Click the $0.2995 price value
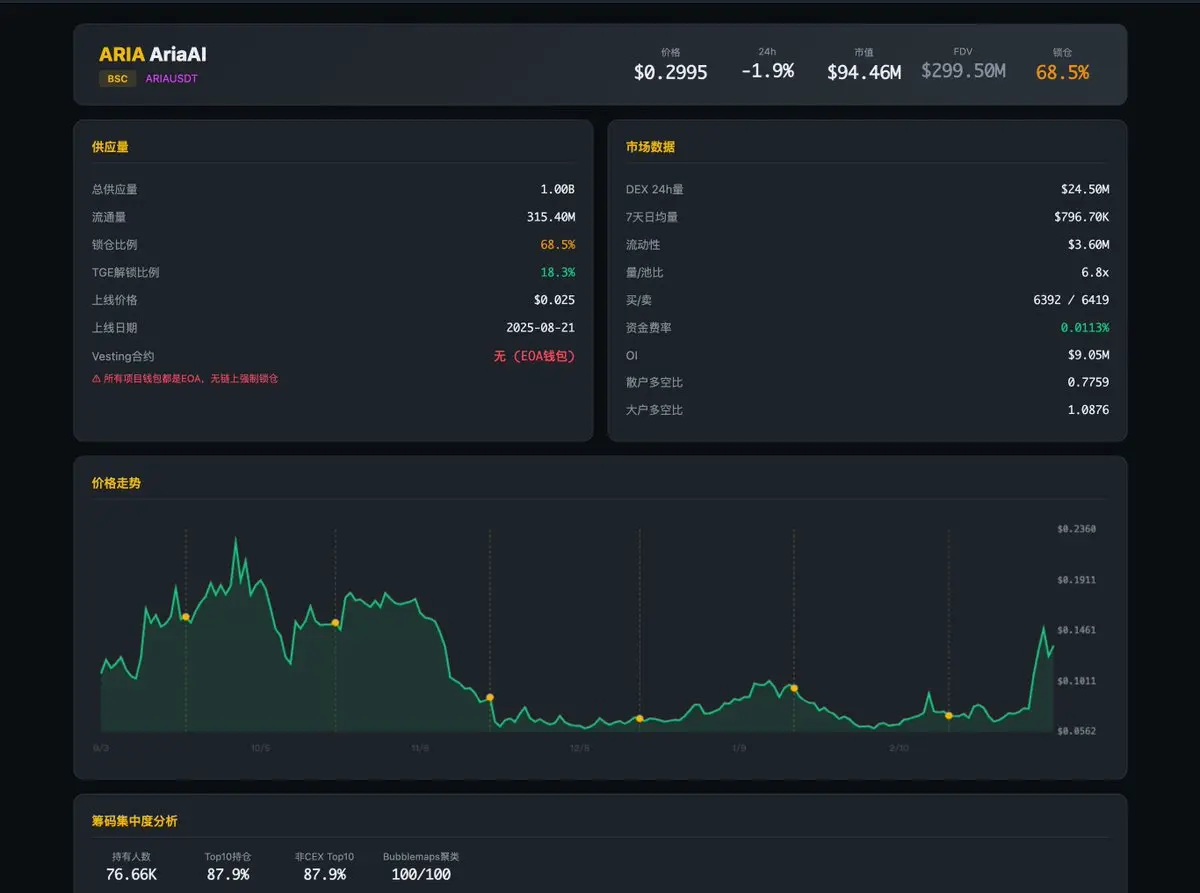This screenshot has width=1200, height=893. click(670, 72)
